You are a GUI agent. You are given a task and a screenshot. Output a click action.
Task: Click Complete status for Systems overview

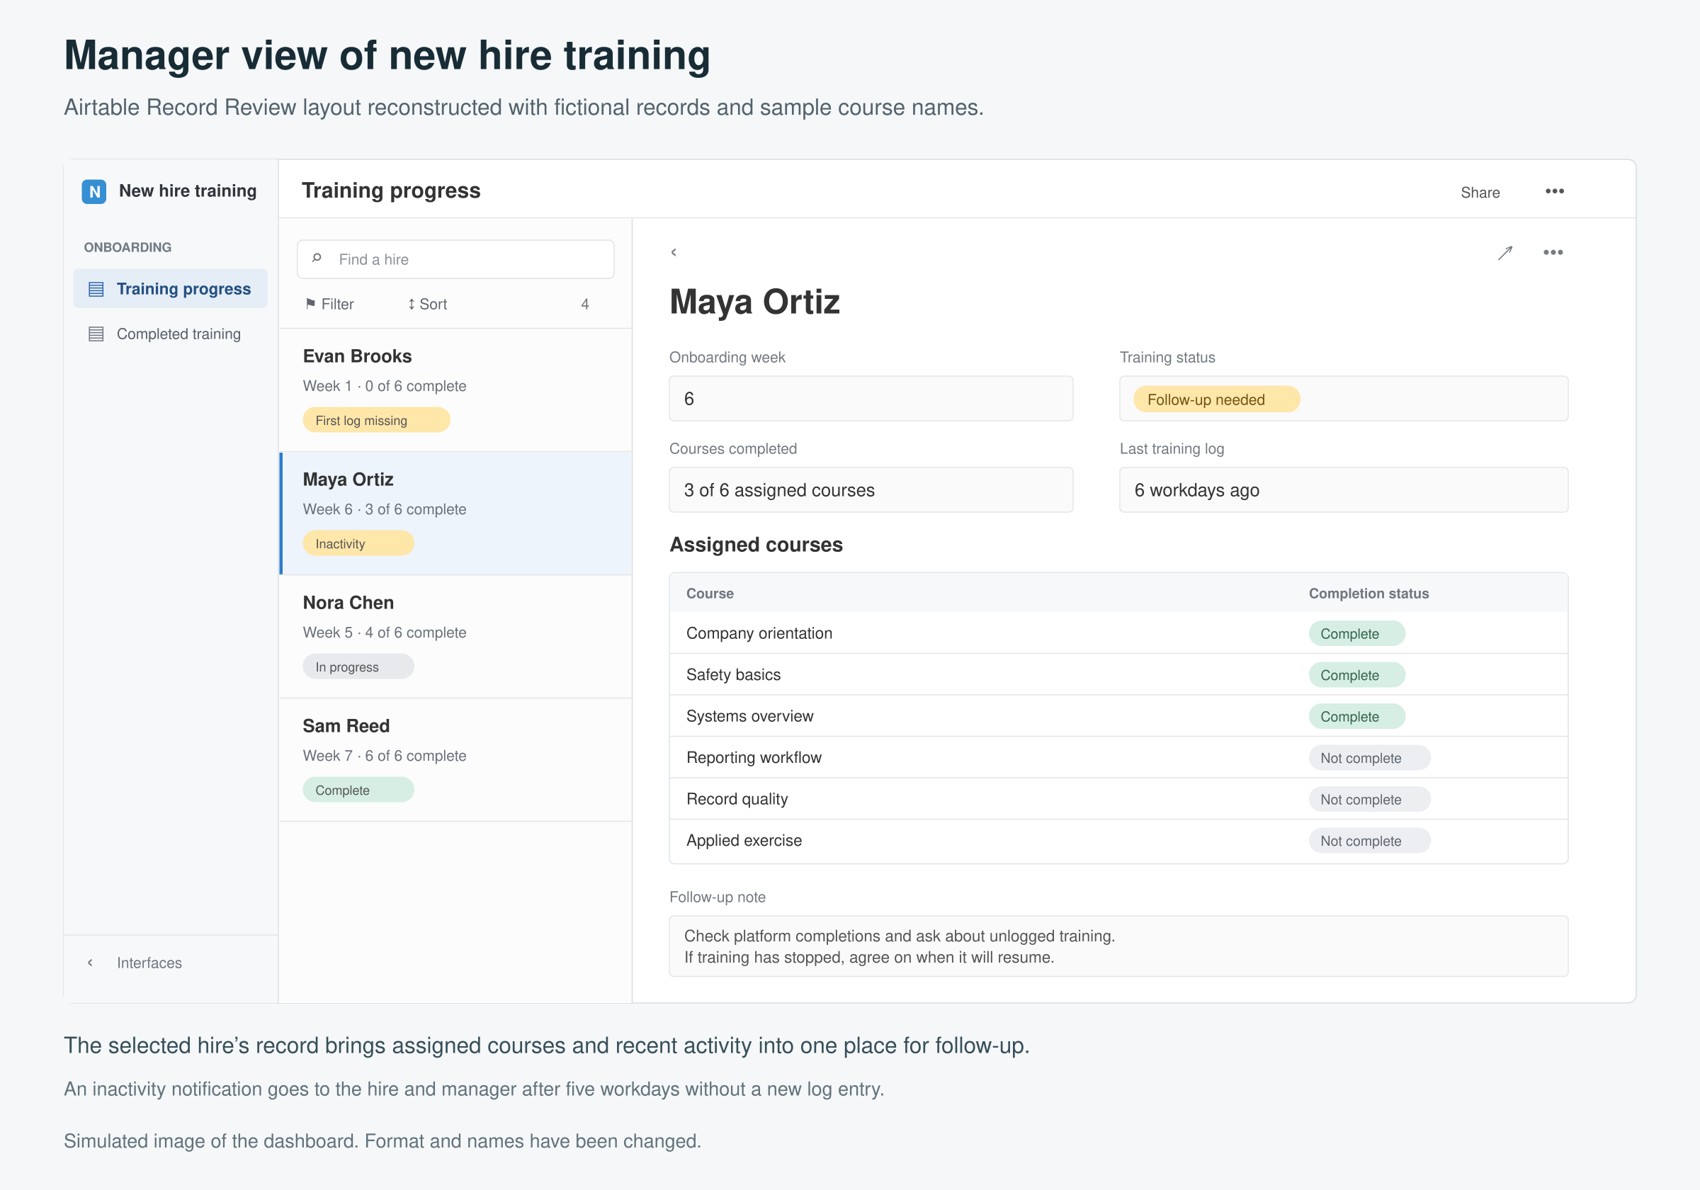(x=1356, y=717)
